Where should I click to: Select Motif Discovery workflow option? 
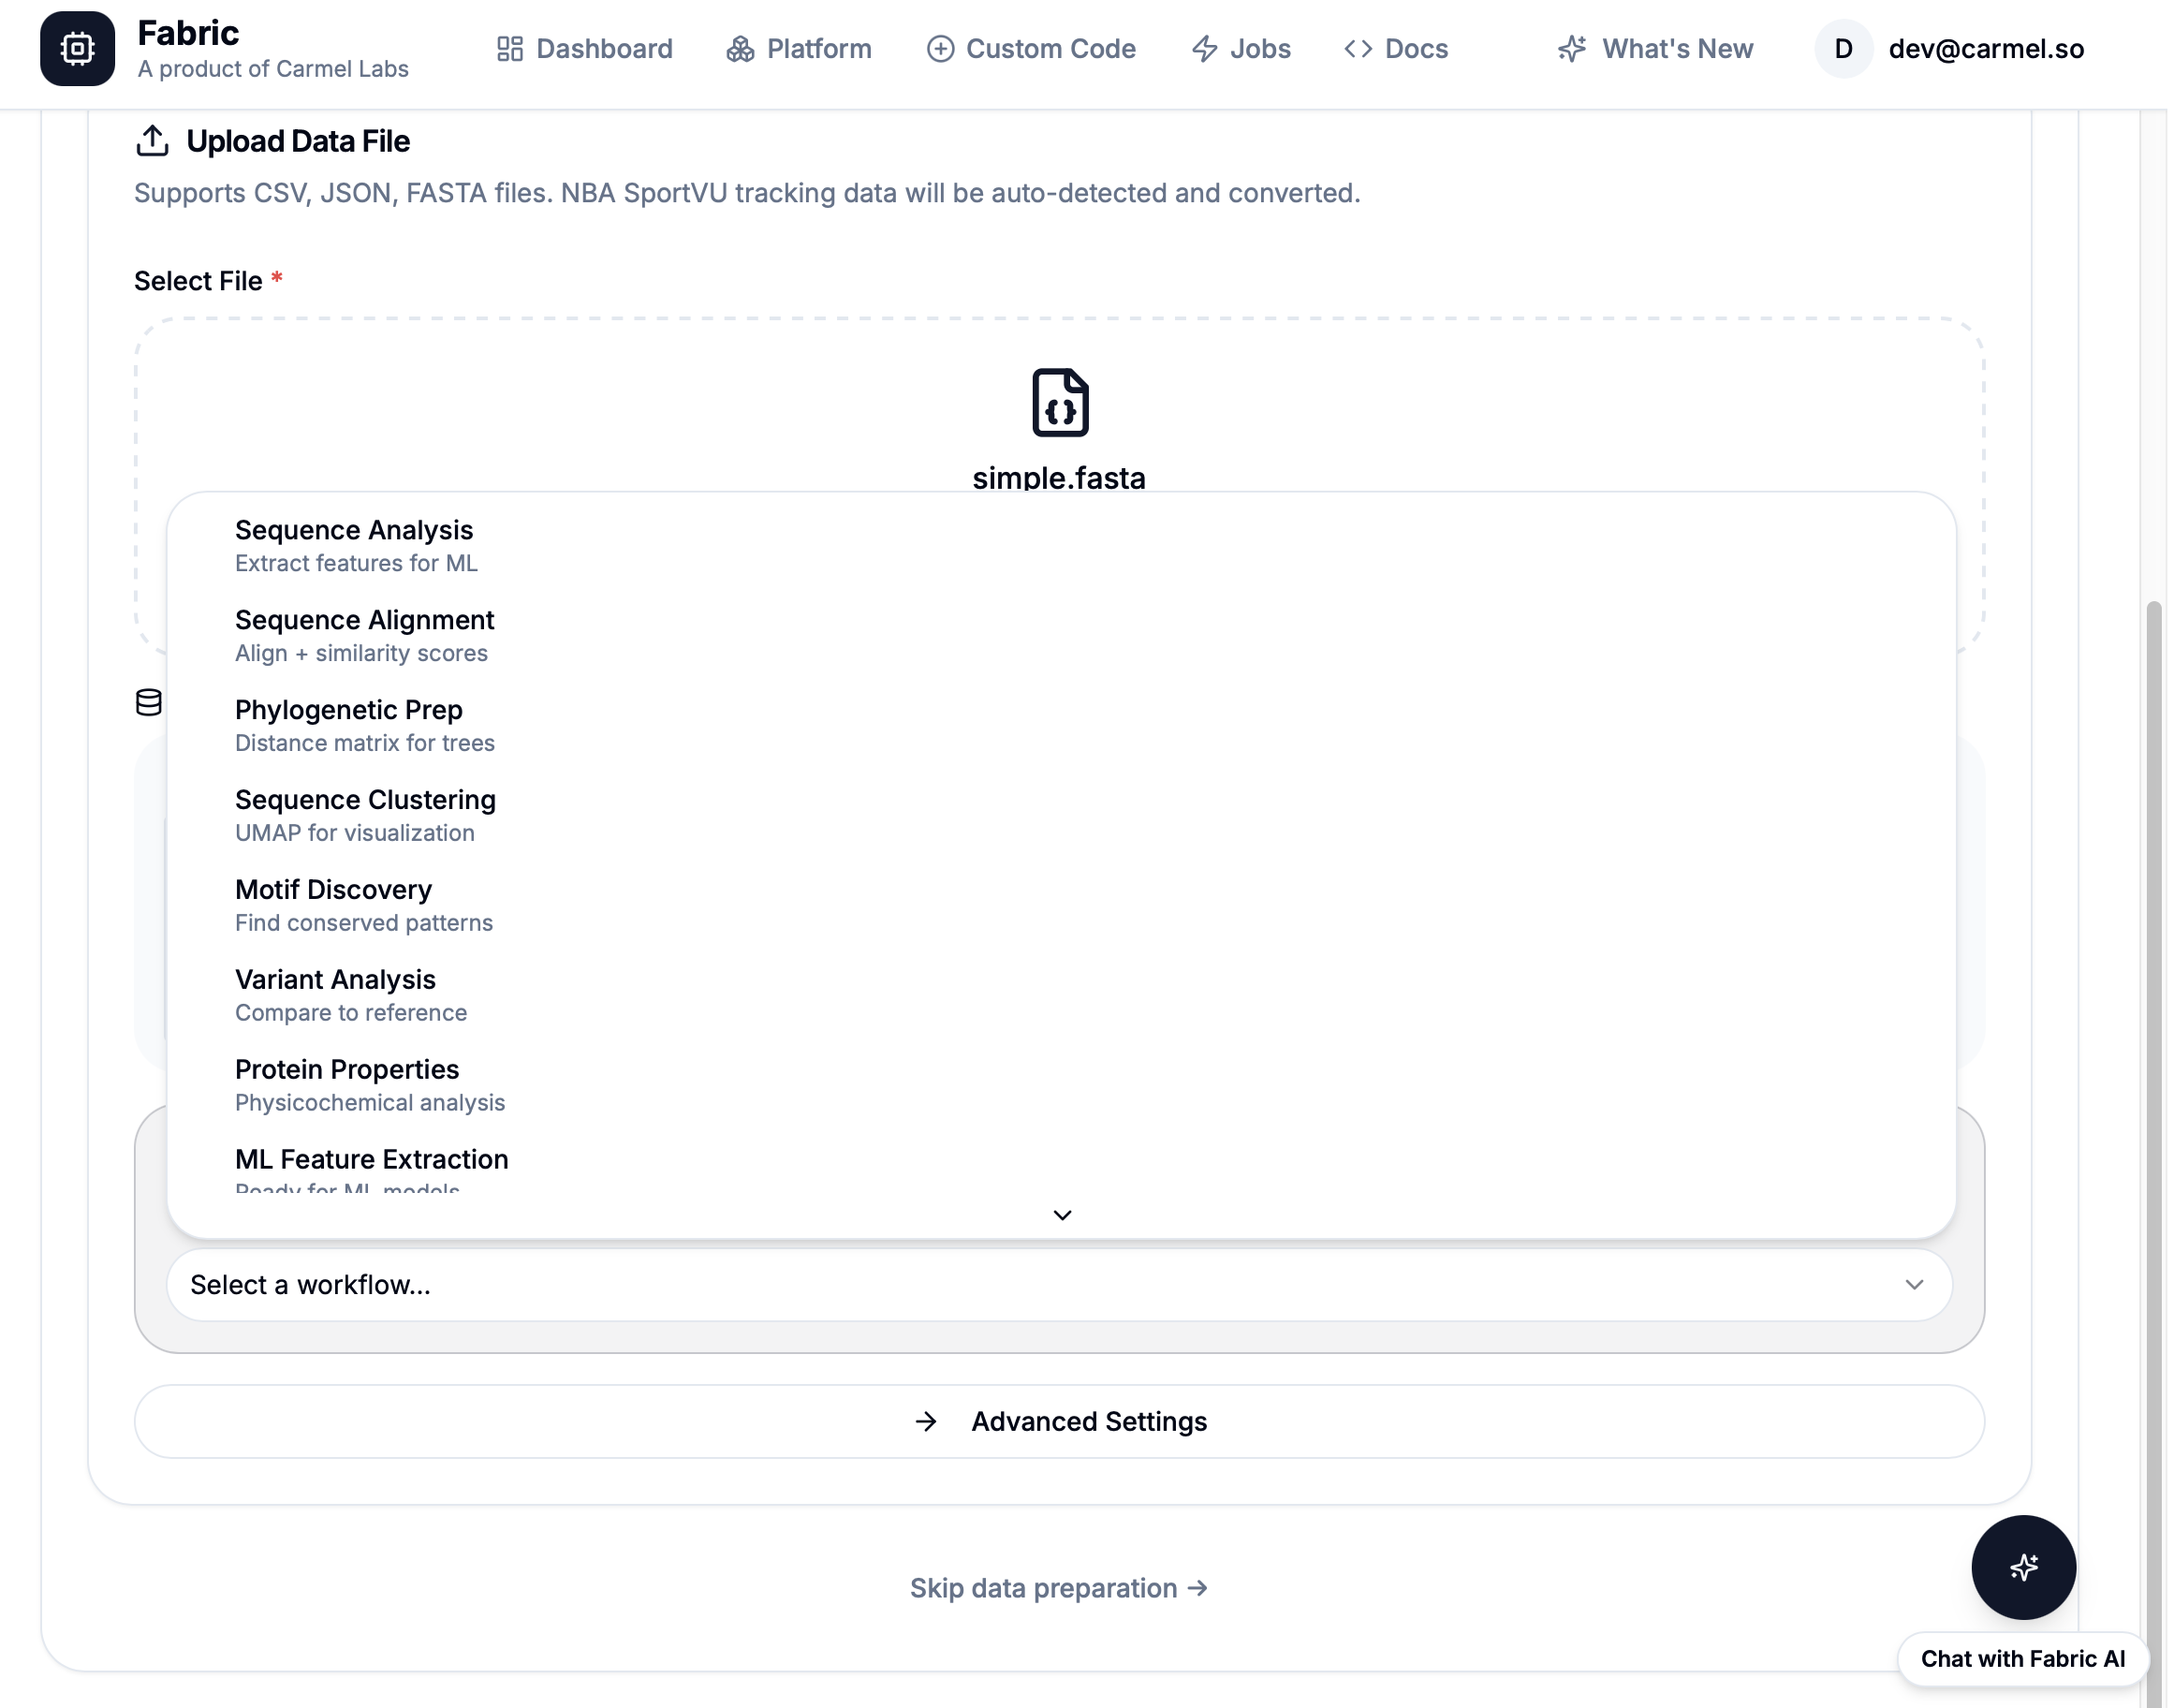pos(1063,906)
